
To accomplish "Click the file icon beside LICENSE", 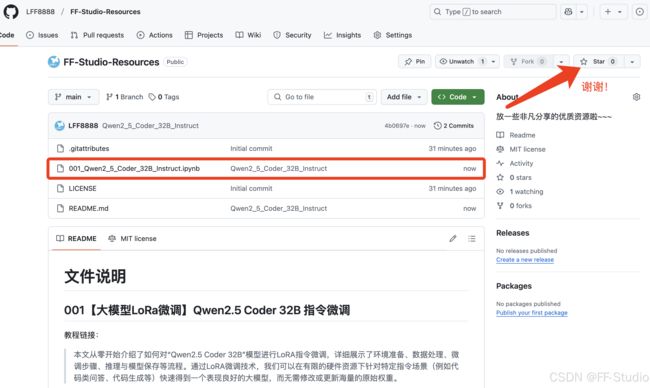I will point(60,188).
